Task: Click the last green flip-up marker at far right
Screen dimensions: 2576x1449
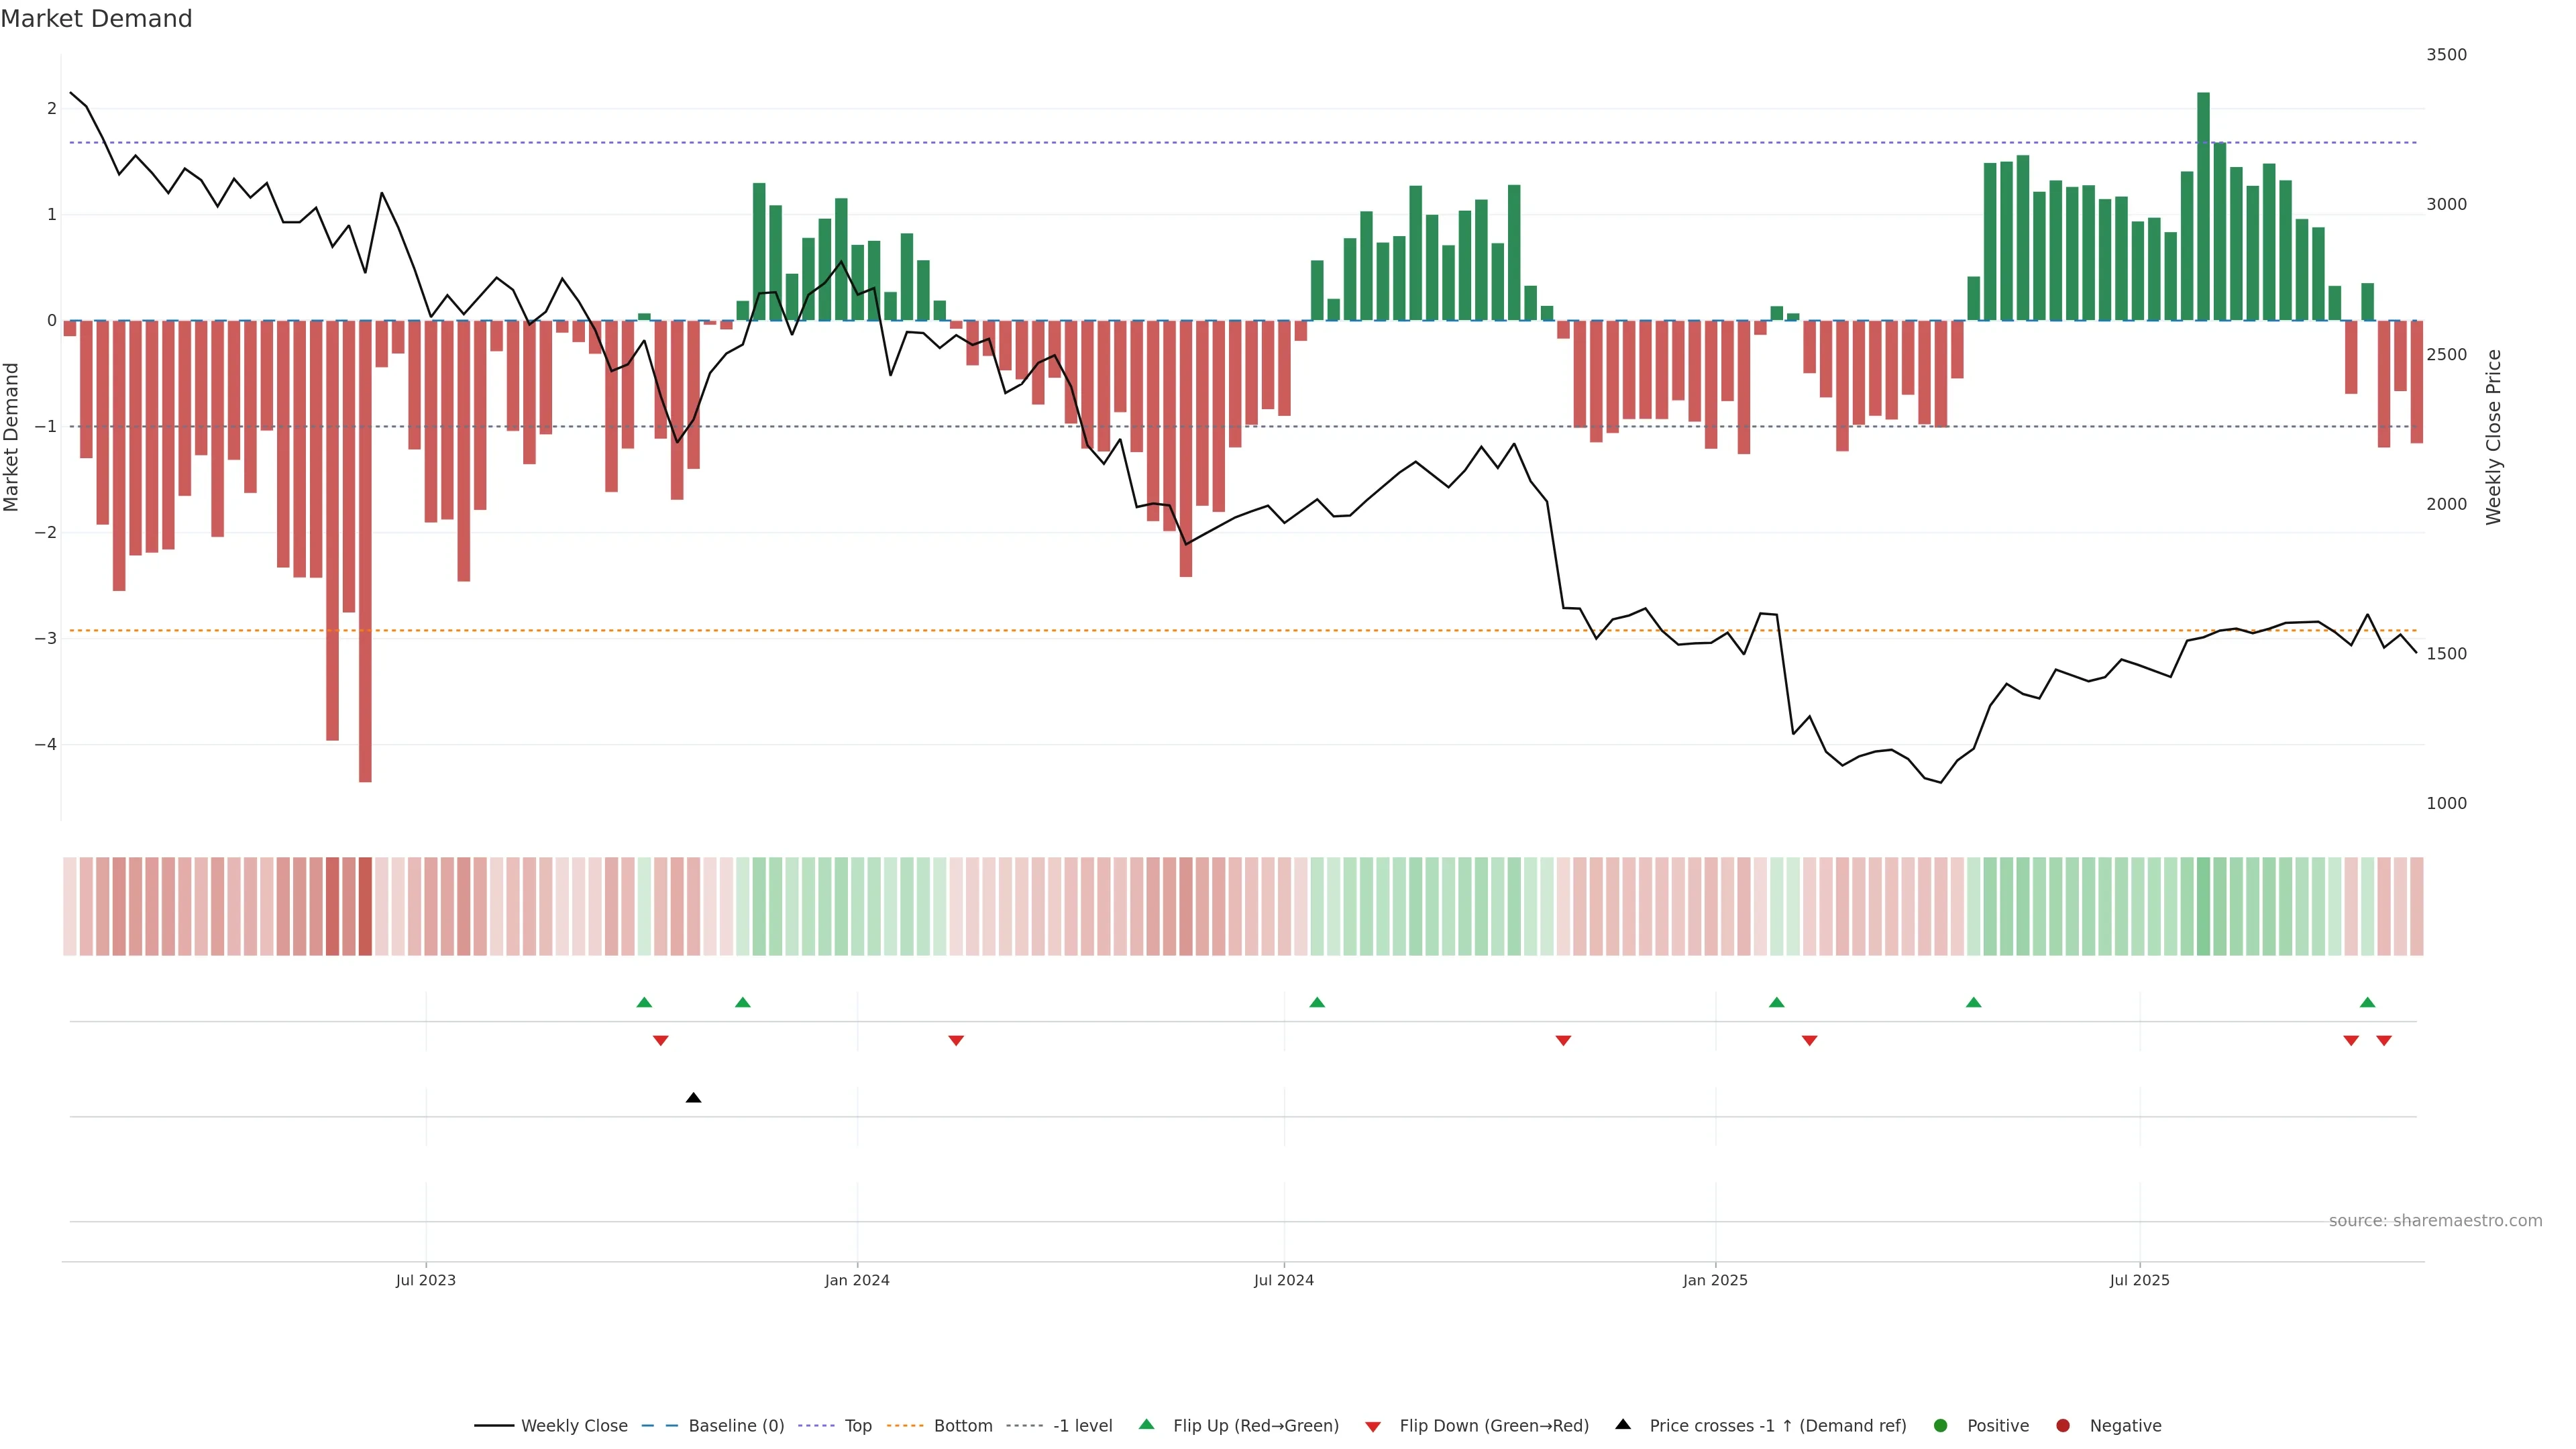Action: click(2367, 1002)
